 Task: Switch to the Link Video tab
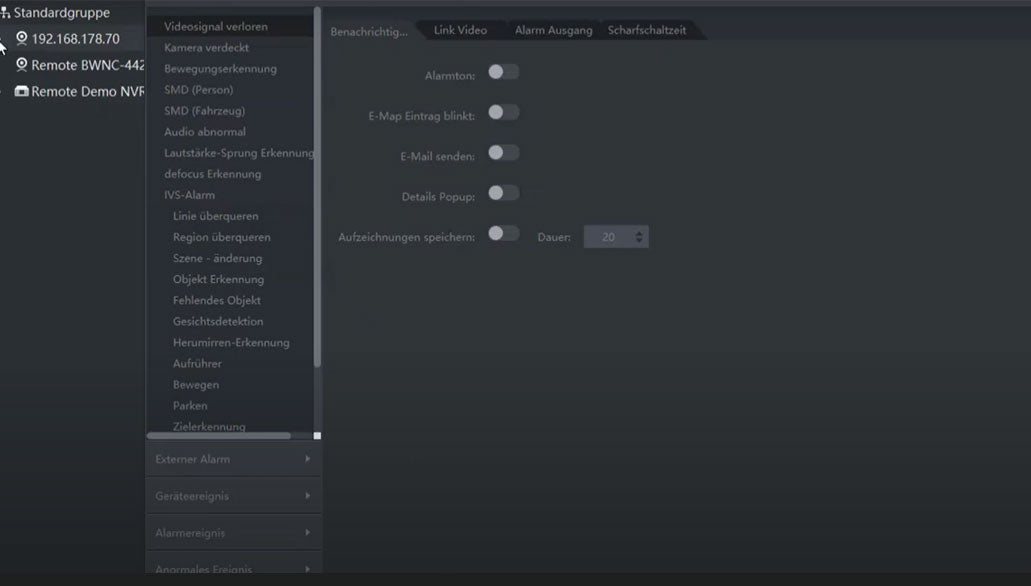pyautogui.click(x=460, y=30)
